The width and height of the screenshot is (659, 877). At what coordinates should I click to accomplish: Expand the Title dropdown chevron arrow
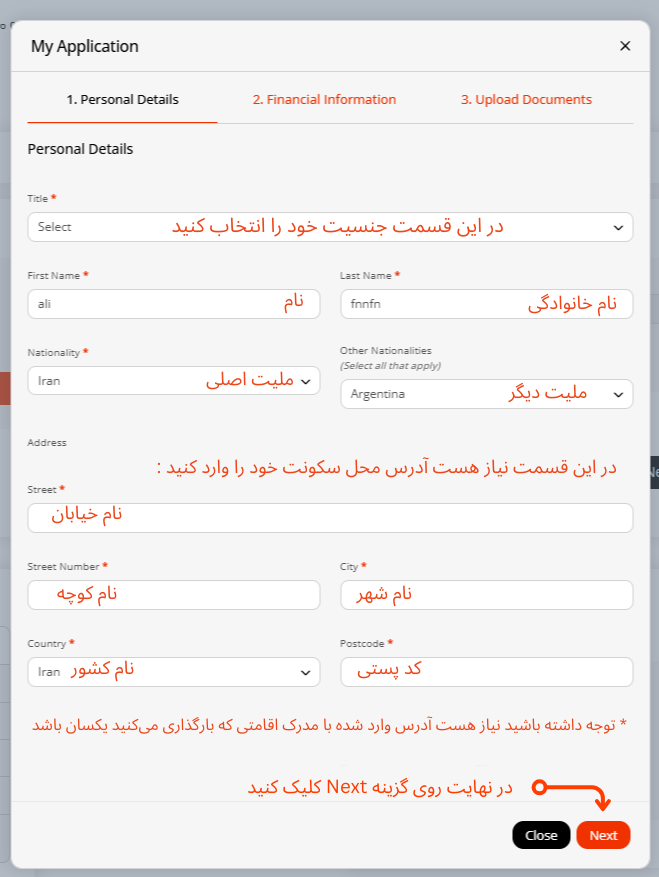(x=617, y=227)
